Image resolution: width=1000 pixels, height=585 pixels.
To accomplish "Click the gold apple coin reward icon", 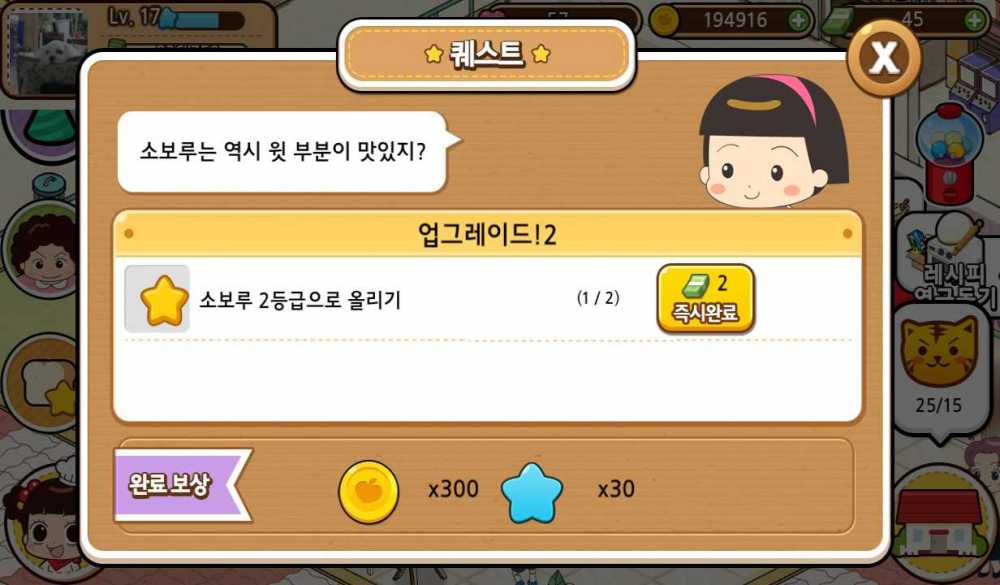I will pos(369,492).
